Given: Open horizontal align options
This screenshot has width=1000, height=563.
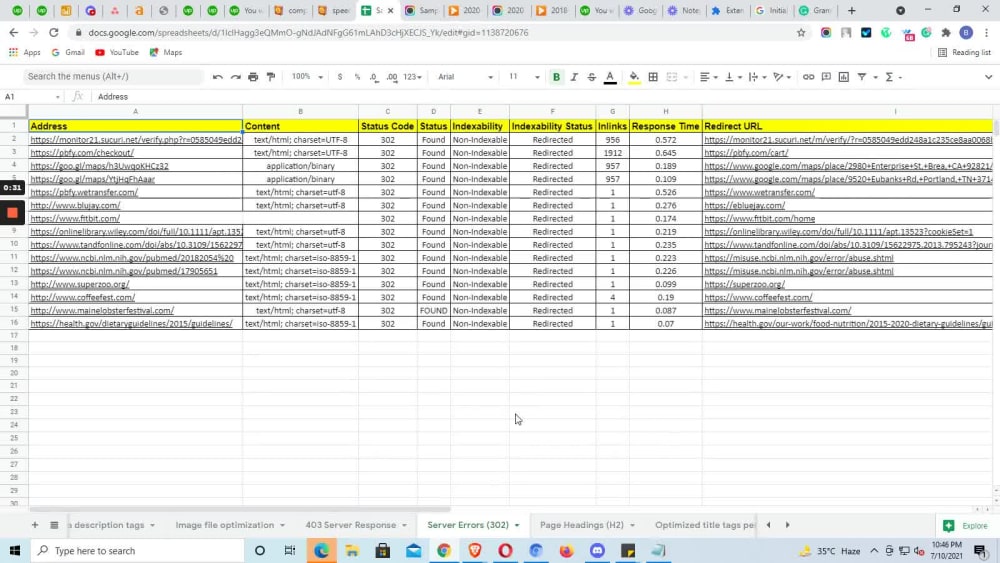Looking at the screenshot, I should pos(708,77).
